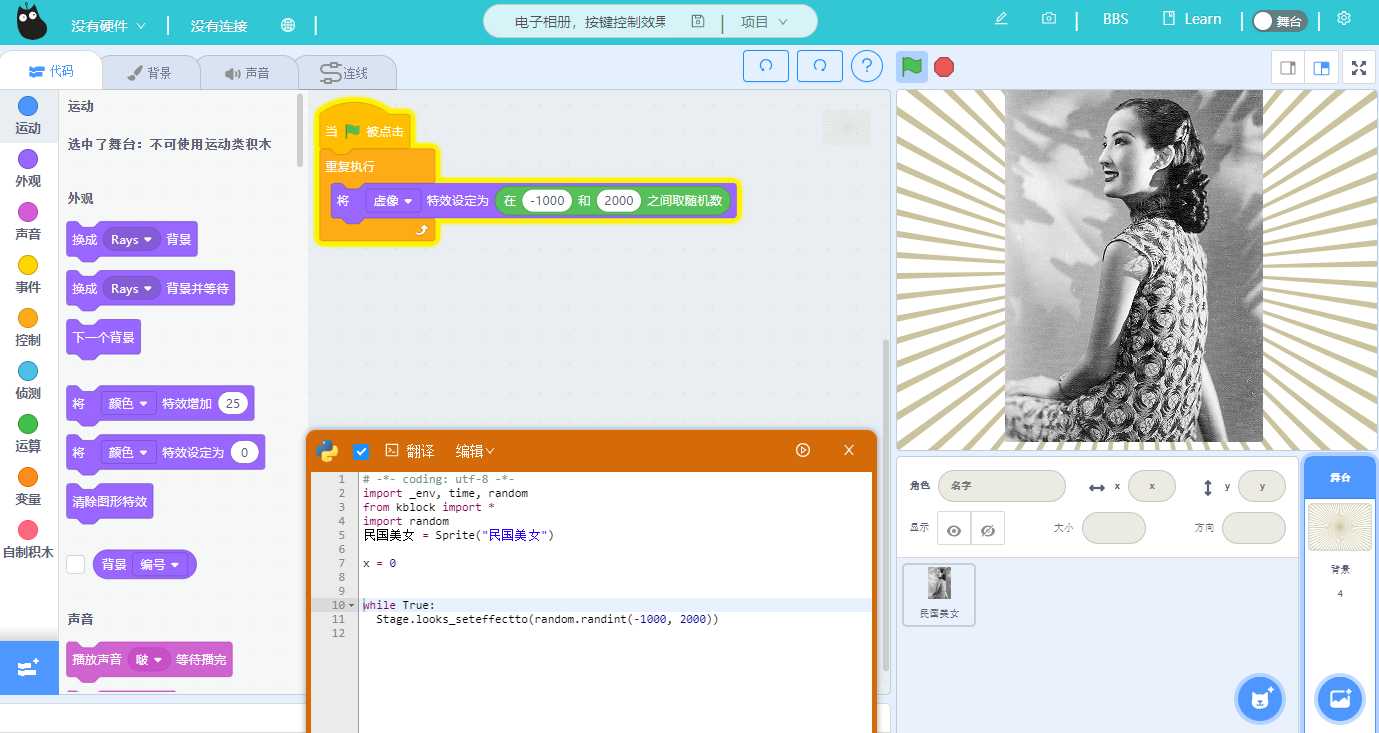Select the 民国美女 sprite thumbnail

tap(939, 594)
